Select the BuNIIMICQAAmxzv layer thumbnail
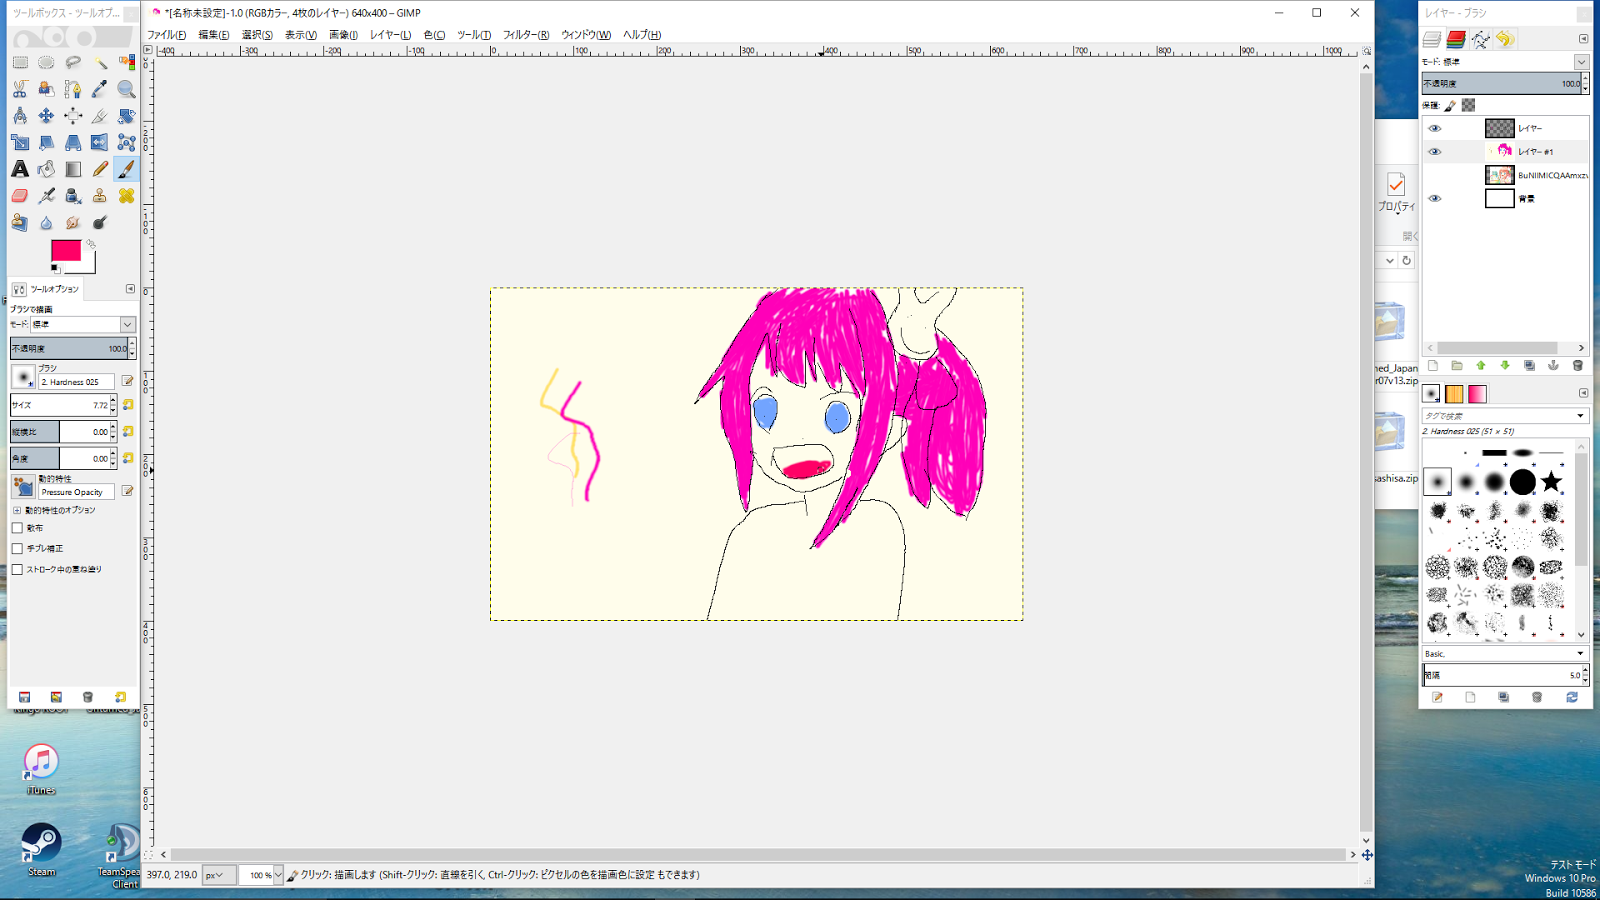 tap(1499, 175)
